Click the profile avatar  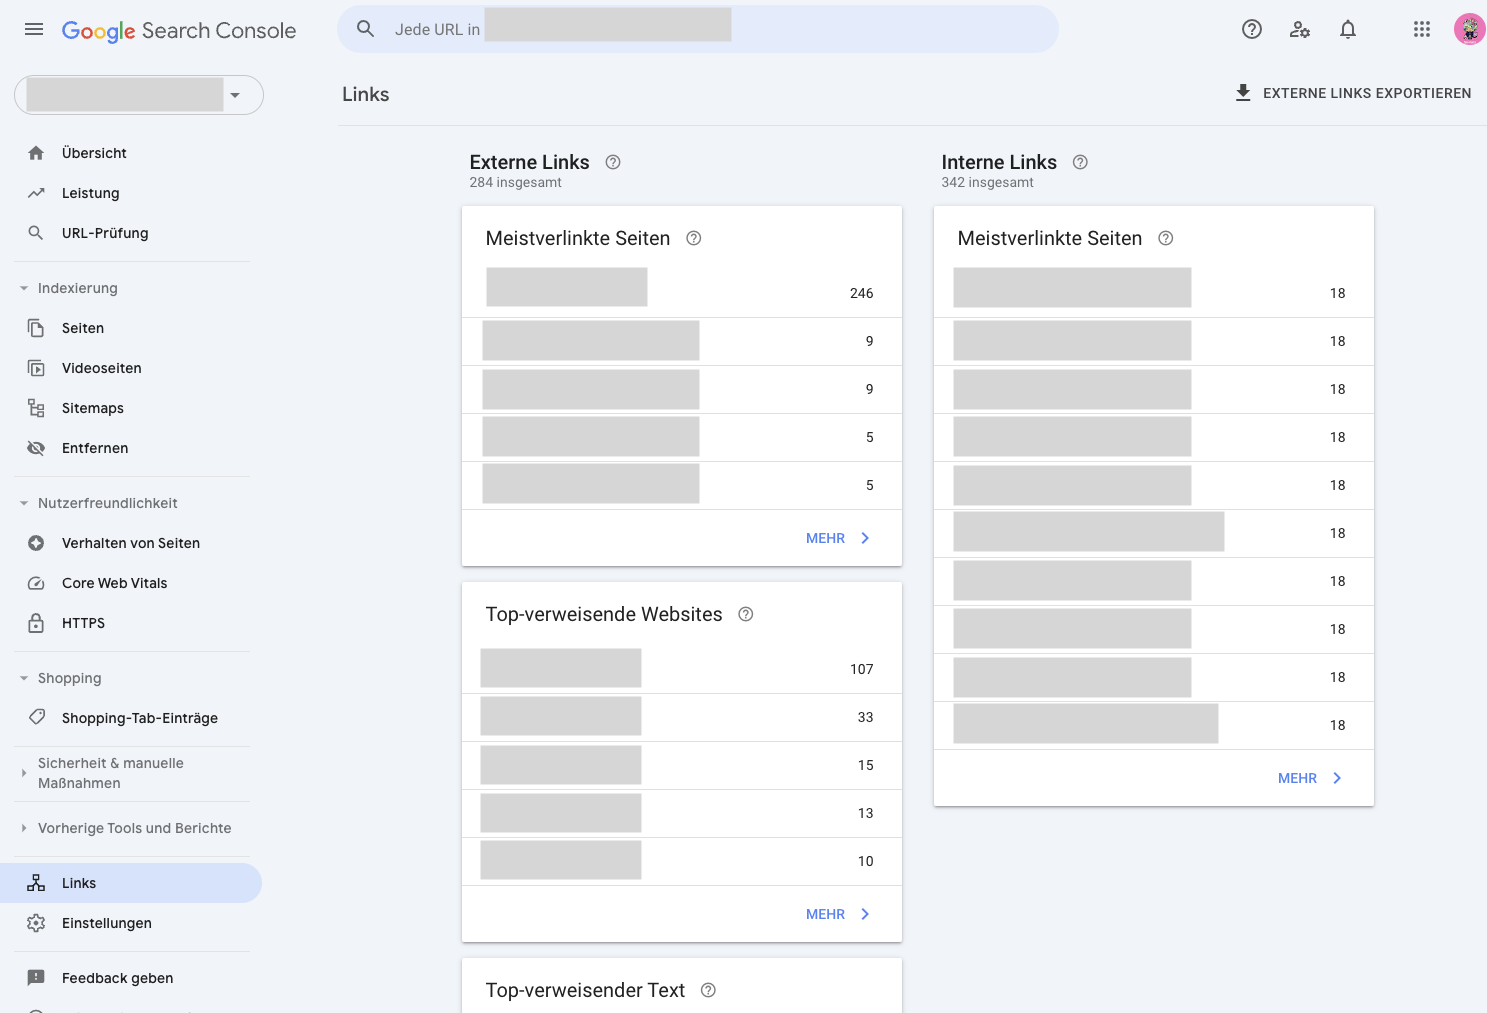1469,29
